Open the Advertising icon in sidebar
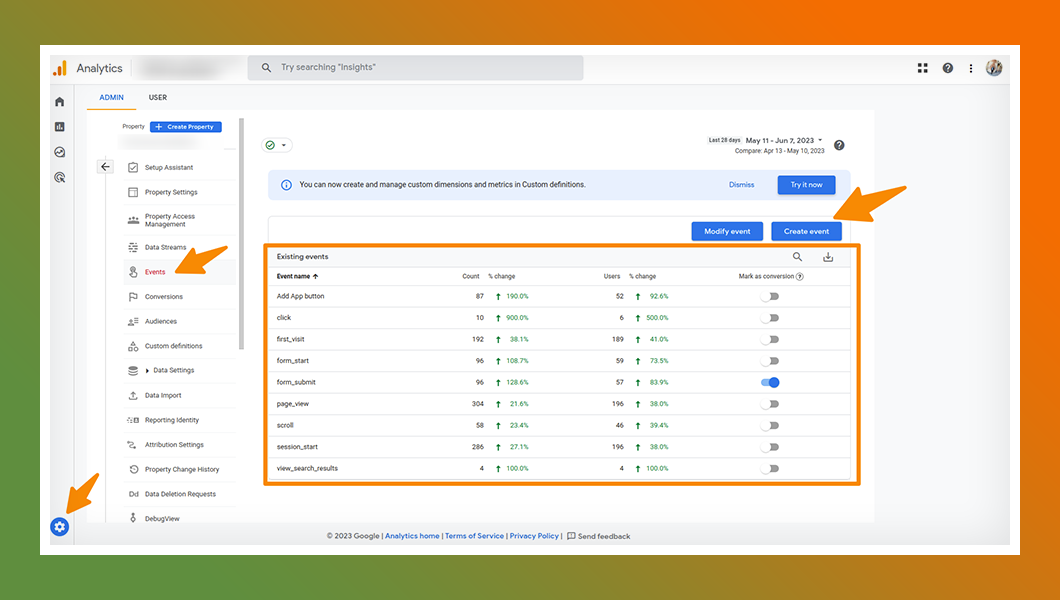The image size is (1060, 600). [x=60, y=177]
